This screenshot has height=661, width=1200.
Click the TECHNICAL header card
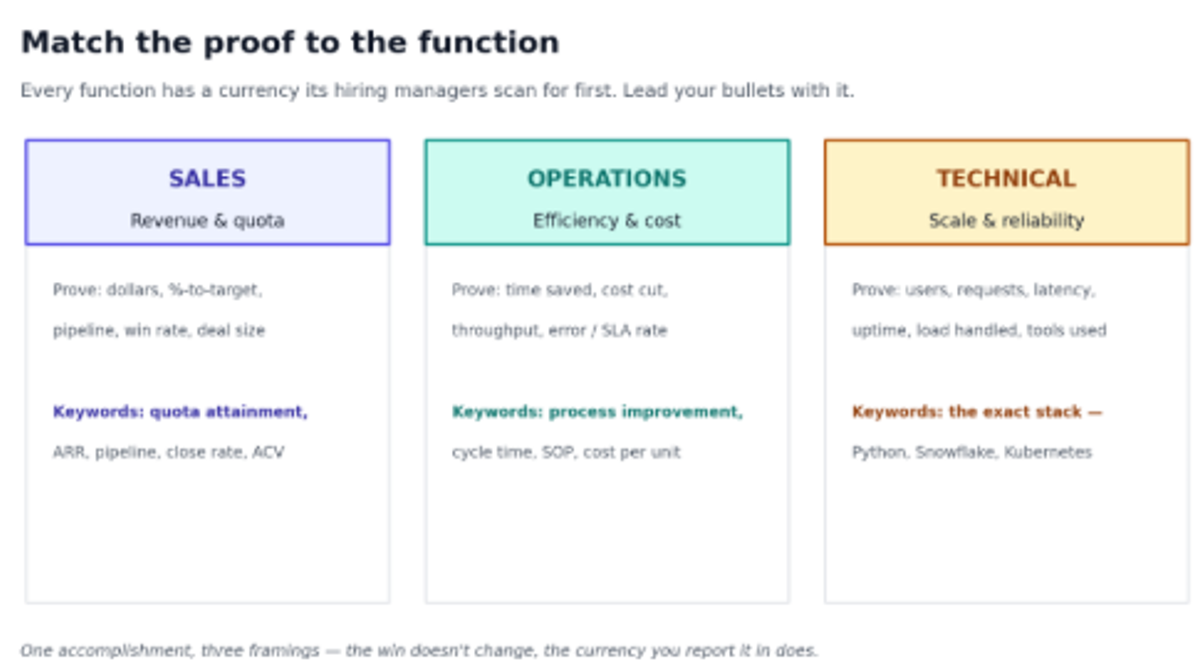point(1007,192)
